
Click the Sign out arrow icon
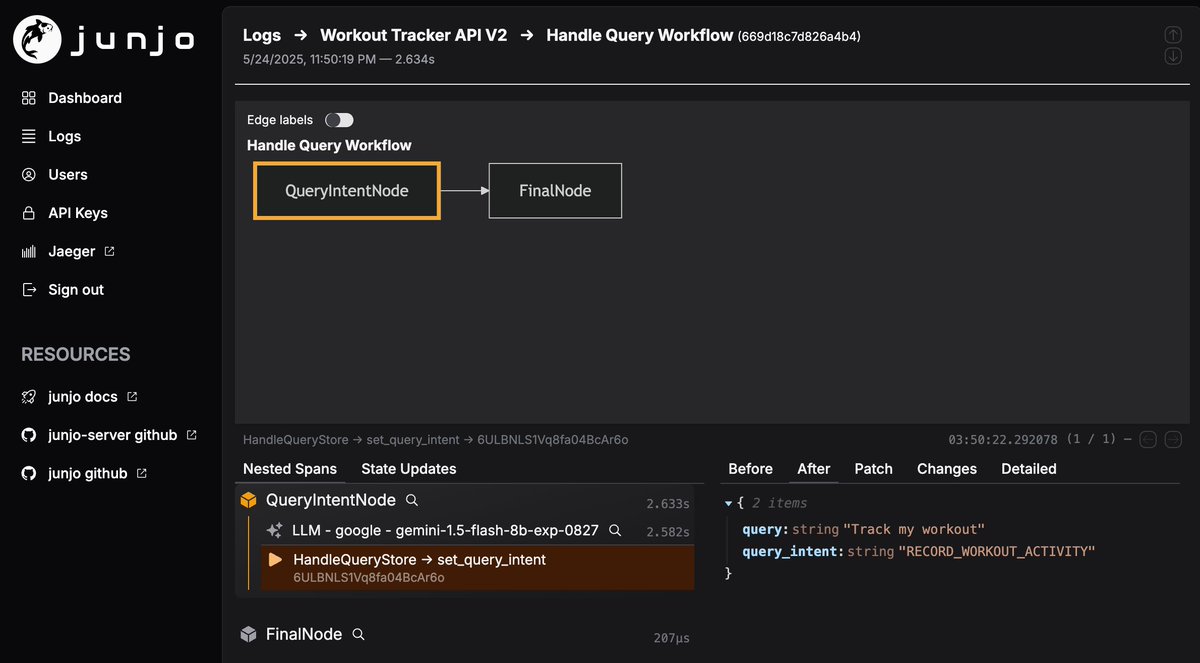coord(29,290)
